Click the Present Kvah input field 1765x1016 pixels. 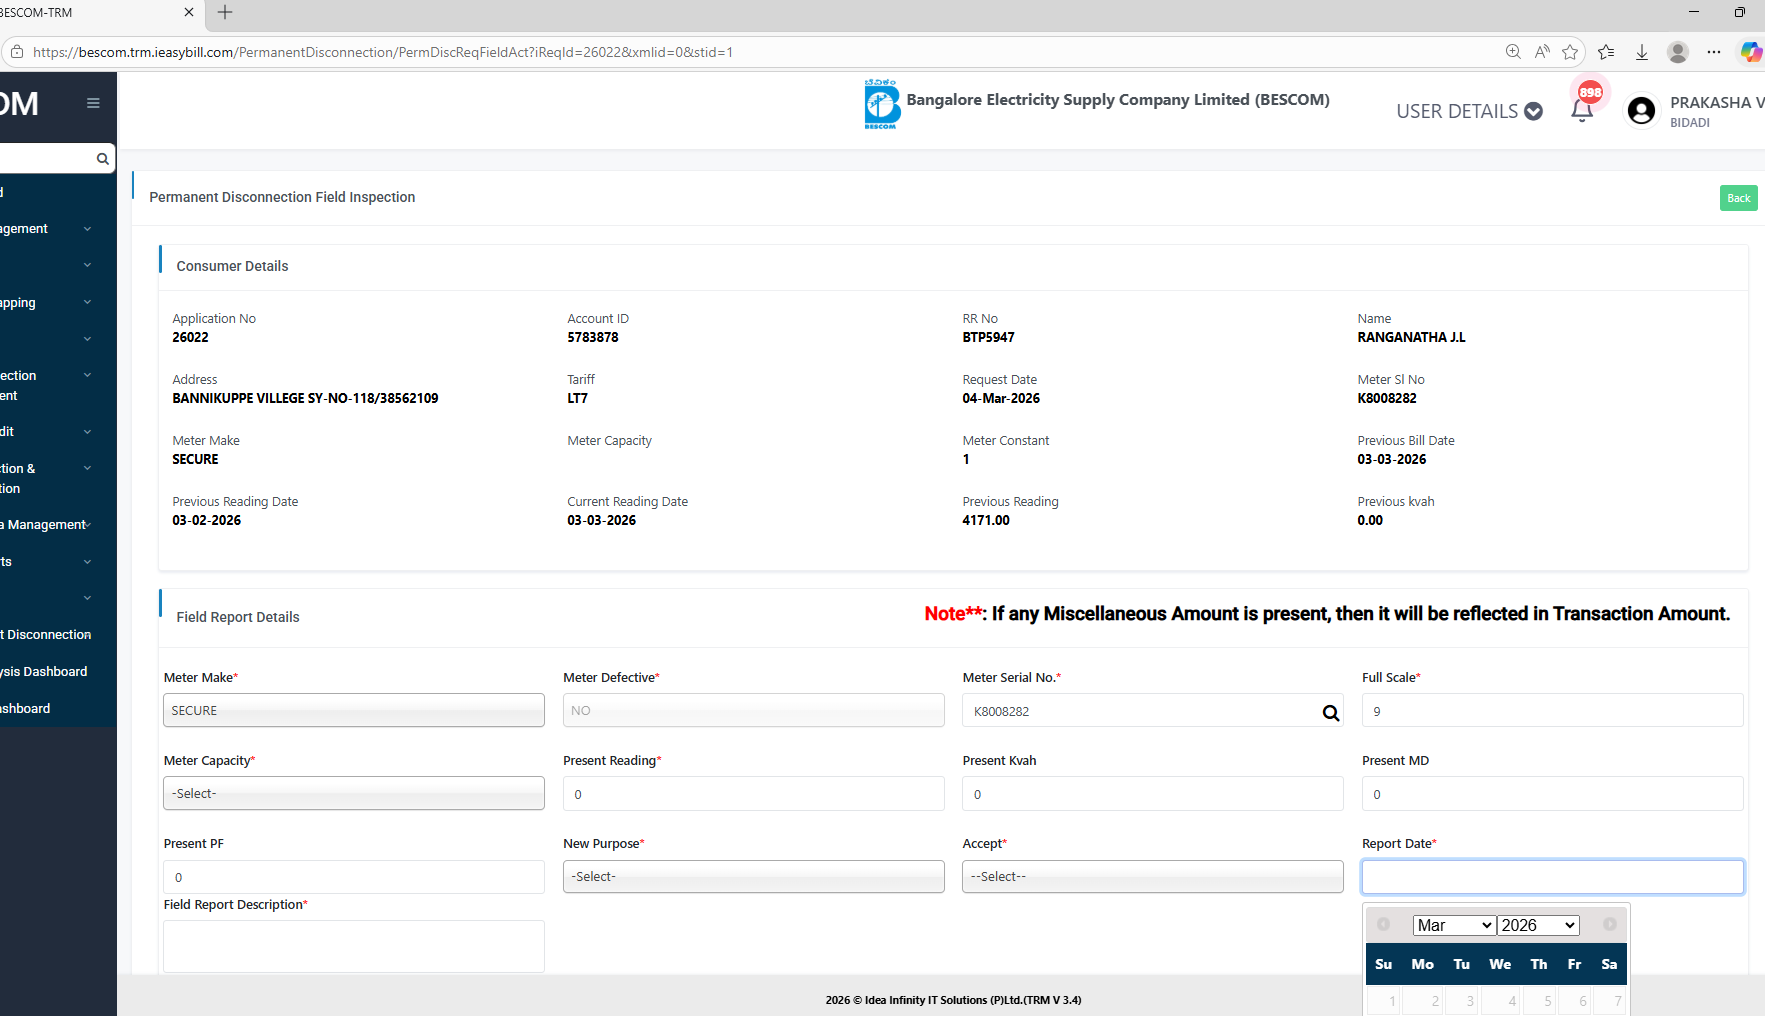pyautogui.click(x=1153, y=794)
